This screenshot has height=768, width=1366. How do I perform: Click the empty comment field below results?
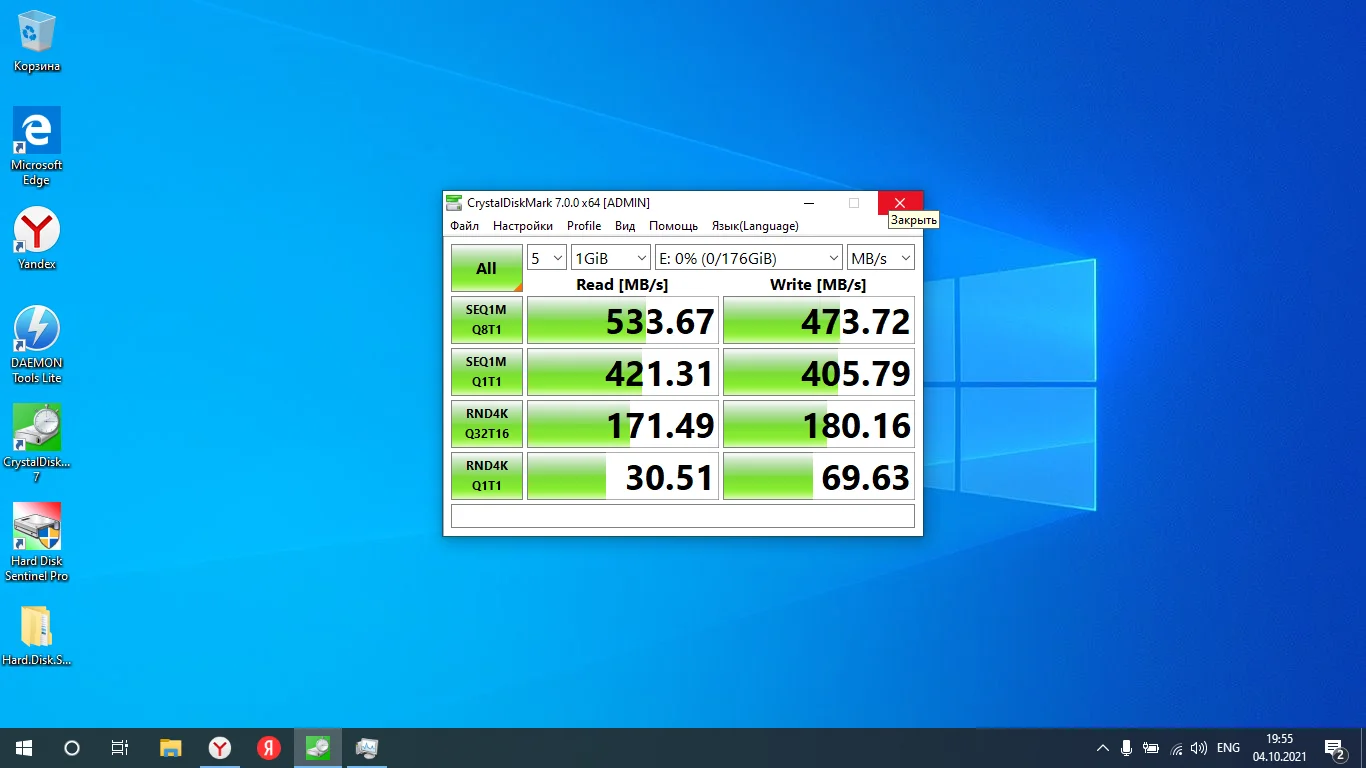tap(683, 516)
